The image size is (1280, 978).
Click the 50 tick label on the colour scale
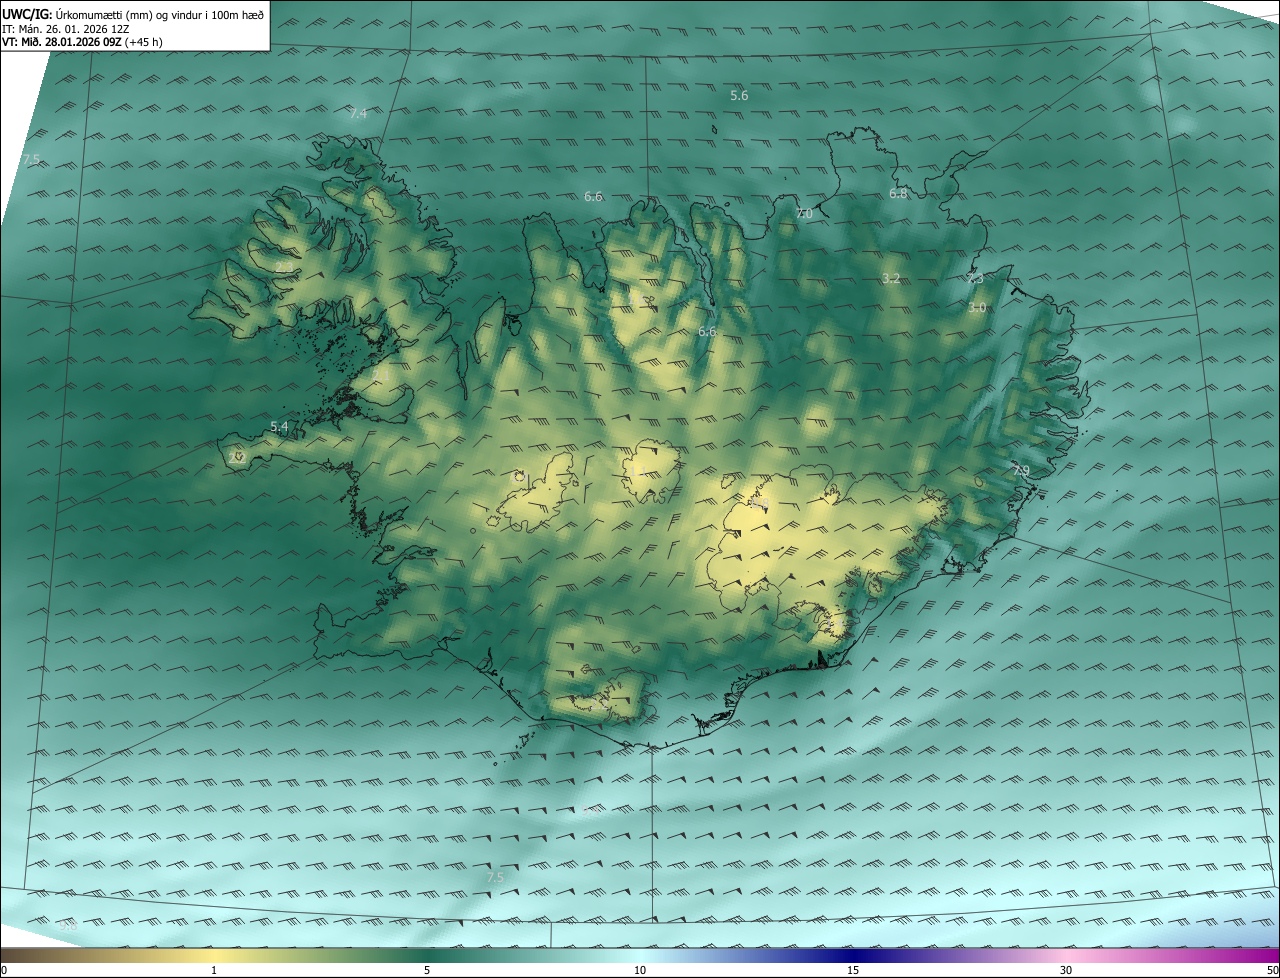pos(1272,970)
